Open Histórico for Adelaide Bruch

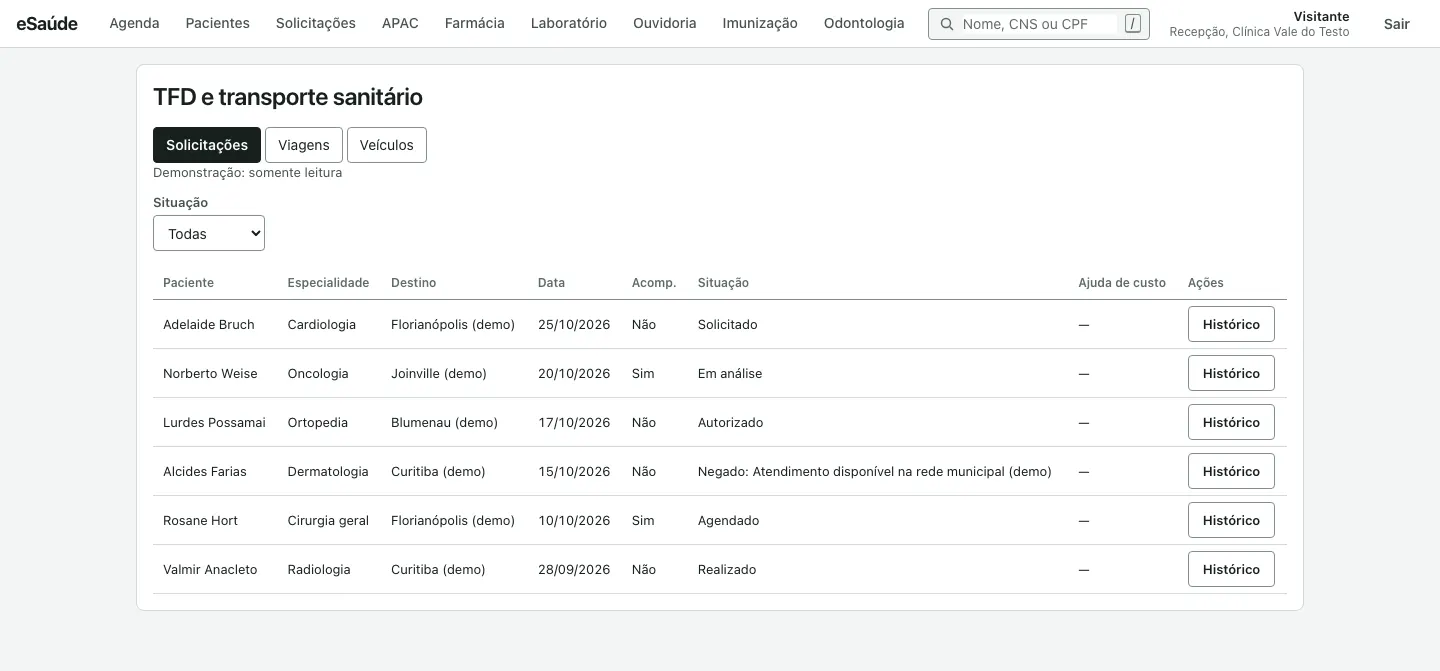1231,324
